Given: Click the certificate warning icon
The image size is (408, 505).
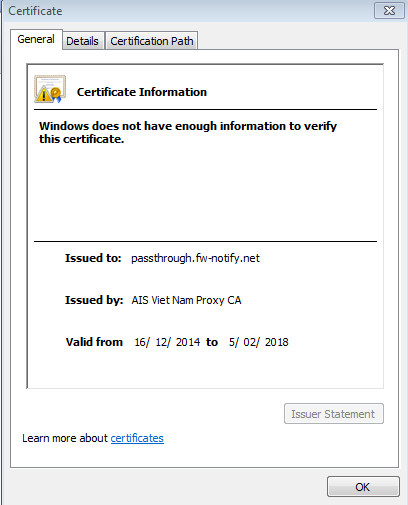Looking at the screenshot, I should (50, 89).
